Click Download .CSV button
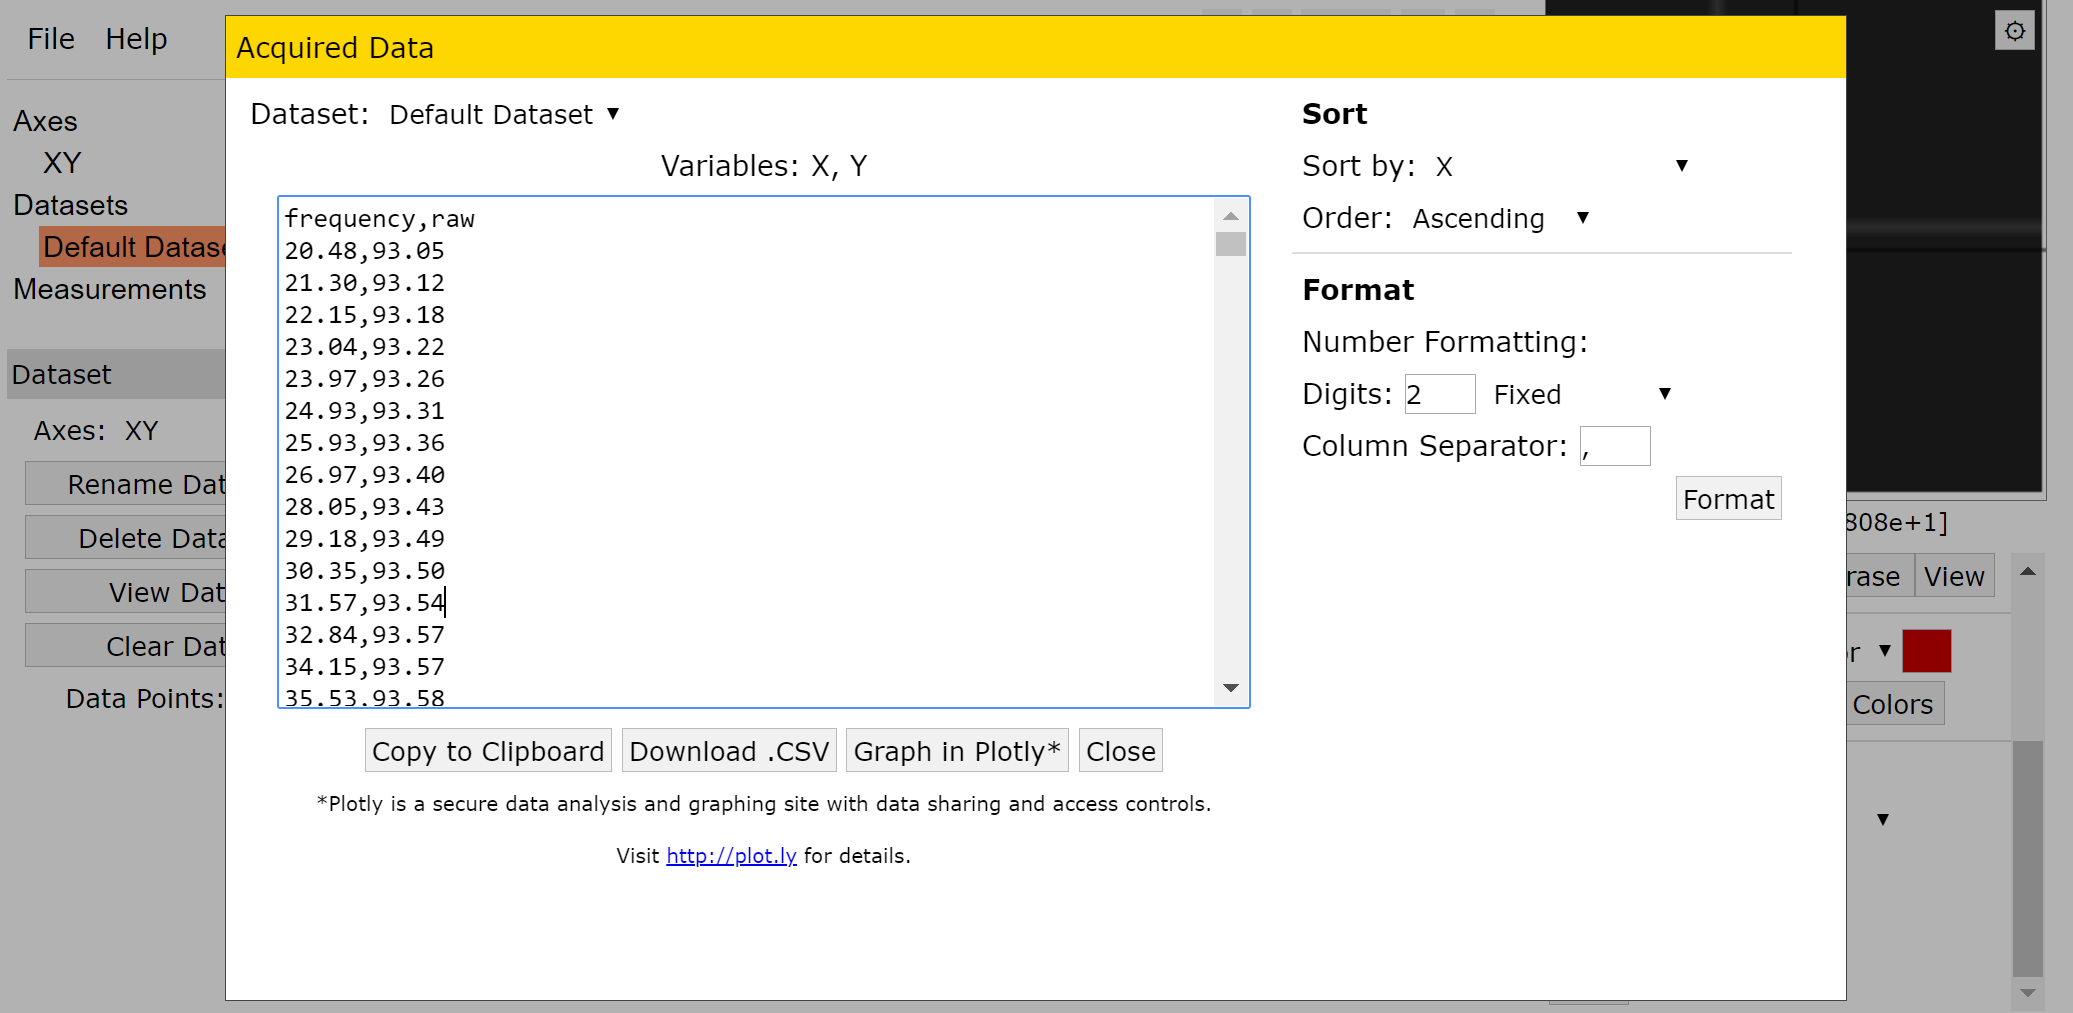This screenshot has height=1013, width=2073. [729, 751]
